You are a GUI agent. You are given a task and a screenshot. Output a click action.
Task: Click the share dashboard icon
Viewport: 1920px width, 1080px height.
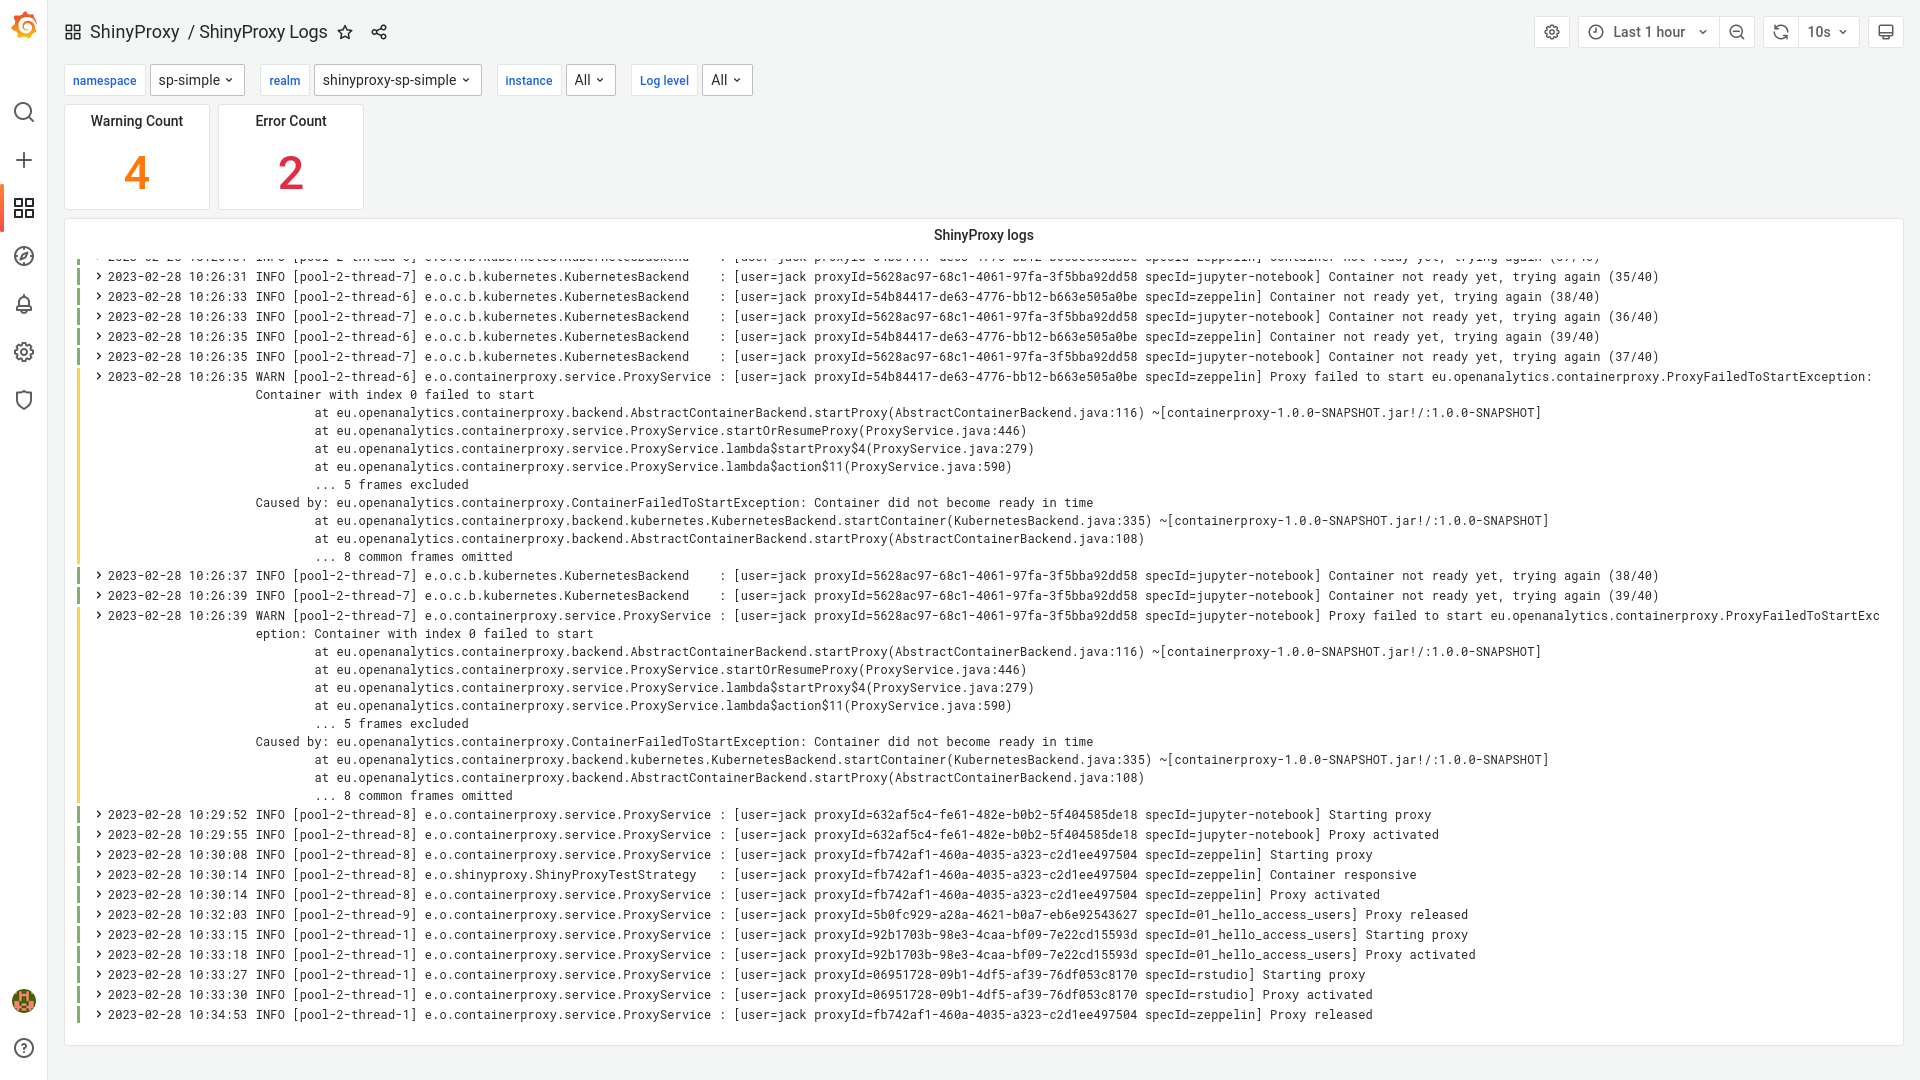(x=379, y=32)
